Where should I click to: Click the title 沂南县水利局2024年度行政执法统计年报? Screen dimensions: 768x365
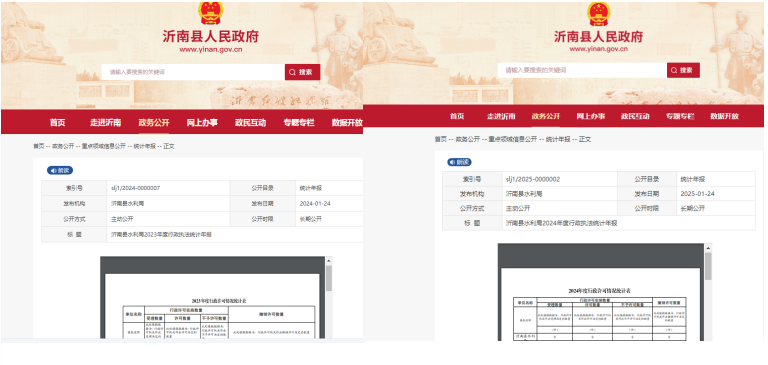(x=561, y=223)
